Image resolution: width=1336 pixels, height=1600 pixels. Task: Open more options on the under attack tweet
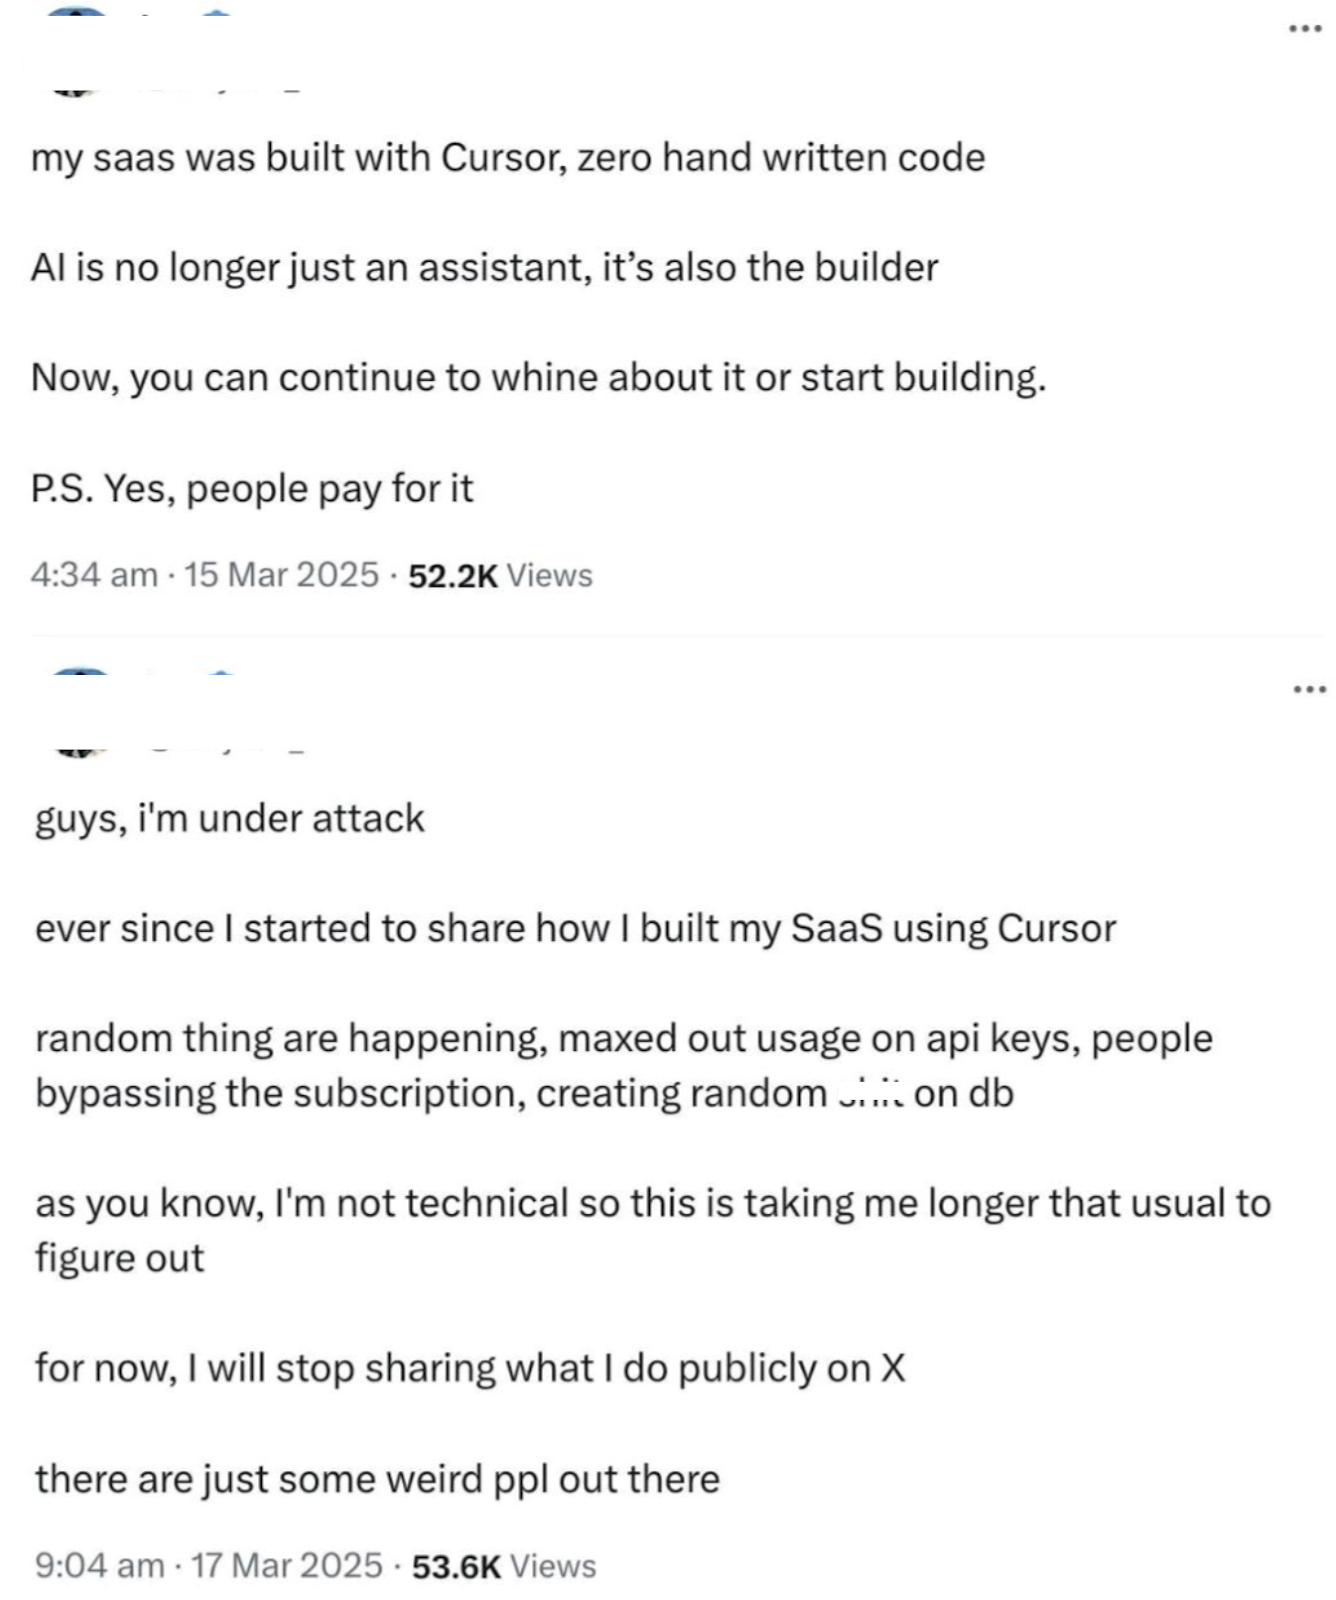pyautogui.click(x=1309, y=689)
